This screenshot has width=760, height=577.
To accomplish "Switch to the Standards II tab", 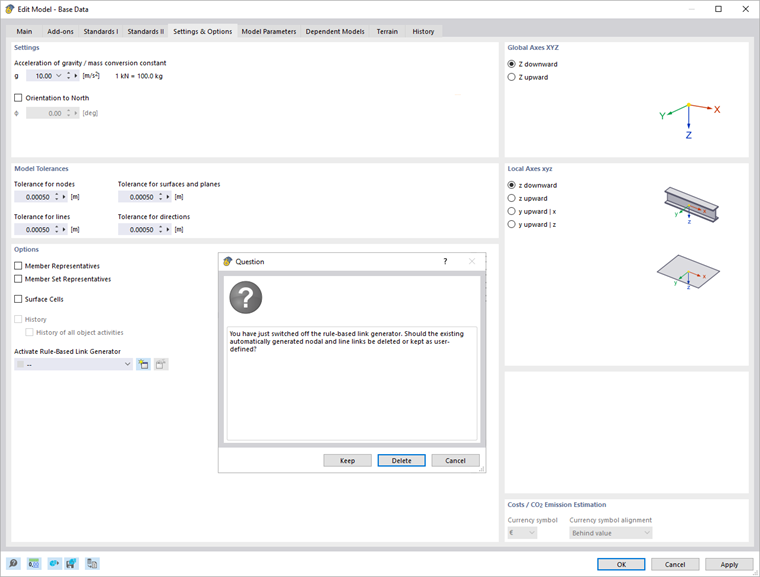I will coord(145,32).
